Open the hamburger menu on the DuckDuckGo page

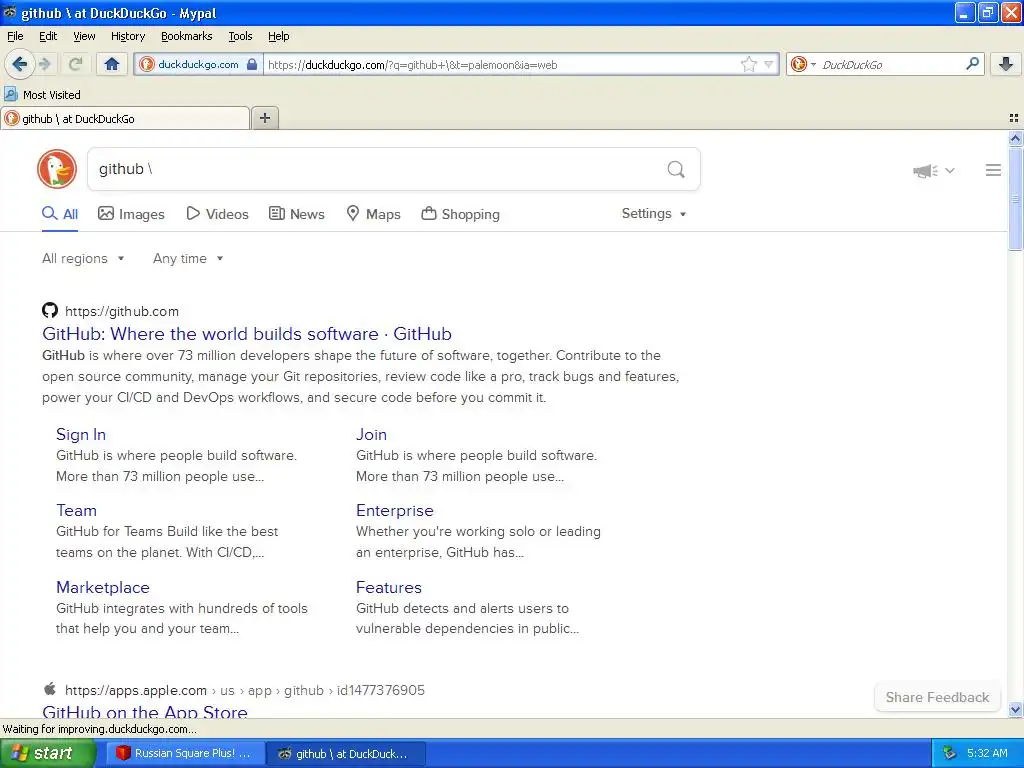tap(993, 170)
